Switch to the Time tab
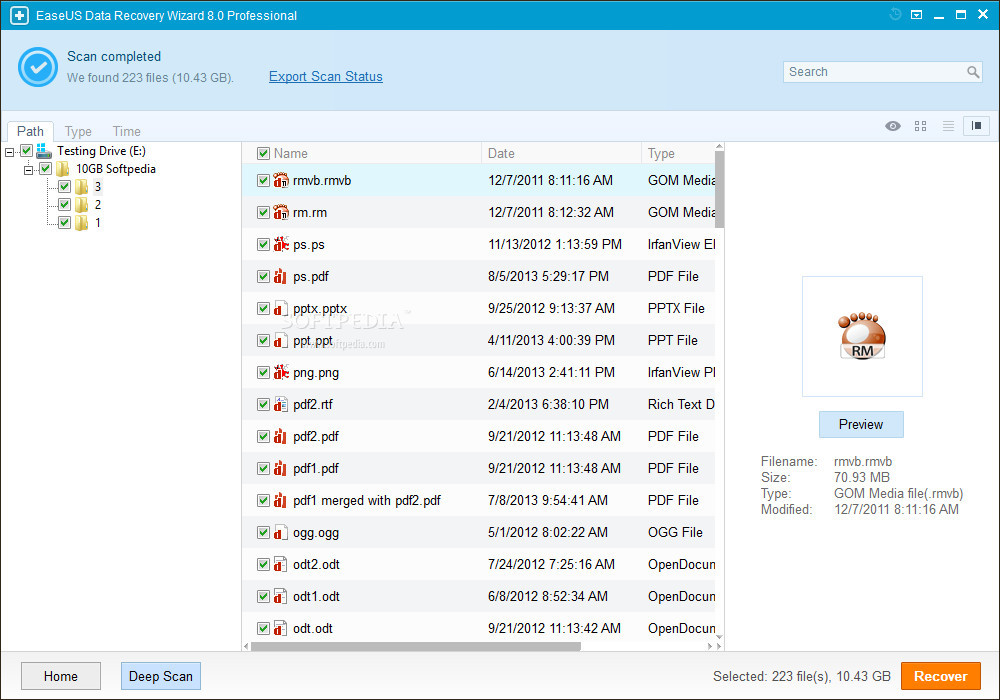This screenshot has width=1000, height=700. [126, 131]
